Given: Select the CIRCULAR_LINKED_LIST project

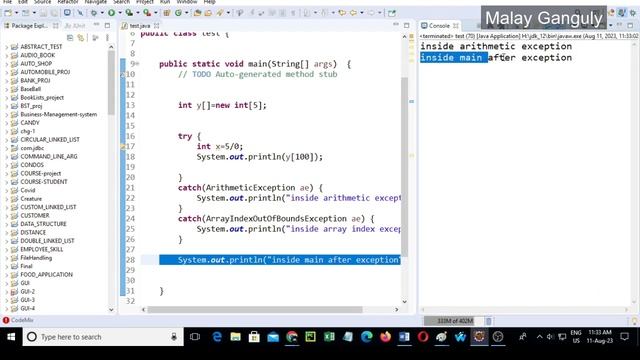Looking at the screenshot, I should [50, 140].
